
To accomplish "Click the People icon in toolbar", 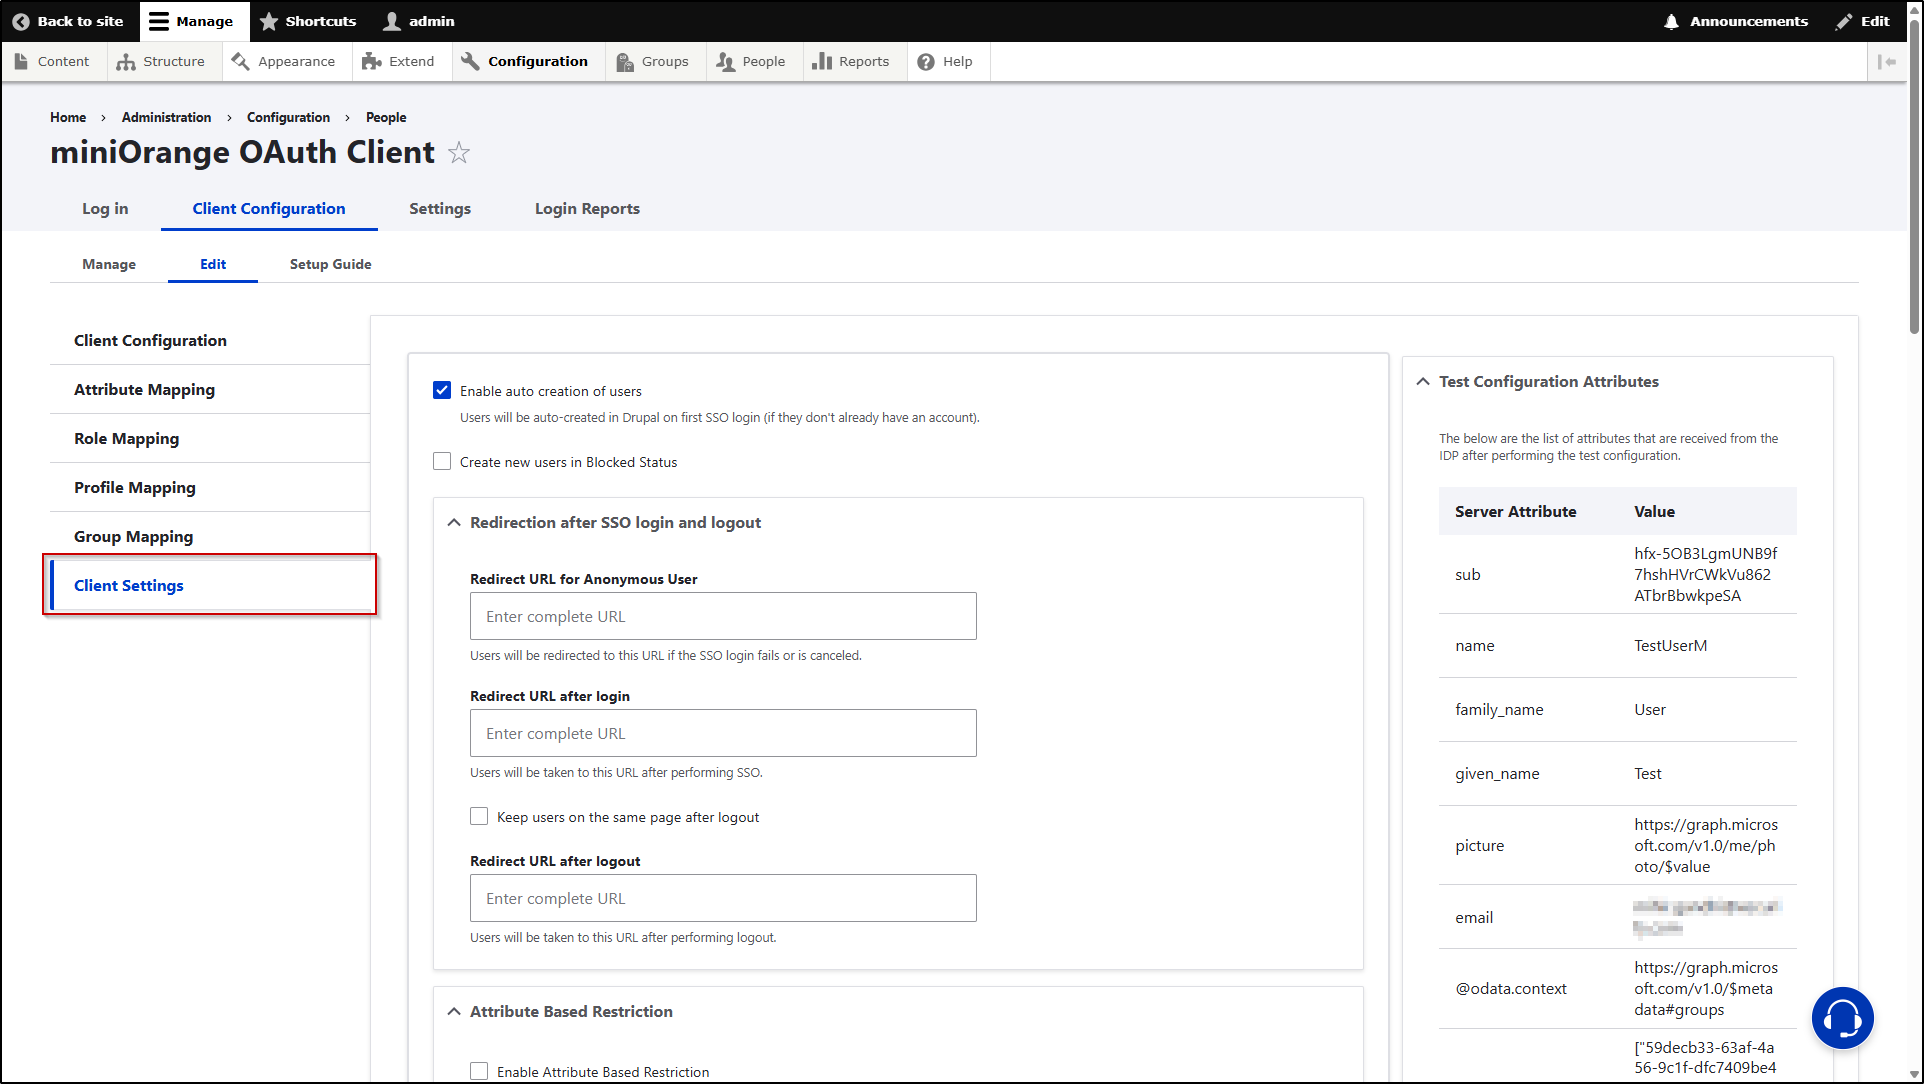I will coord(726,62).
